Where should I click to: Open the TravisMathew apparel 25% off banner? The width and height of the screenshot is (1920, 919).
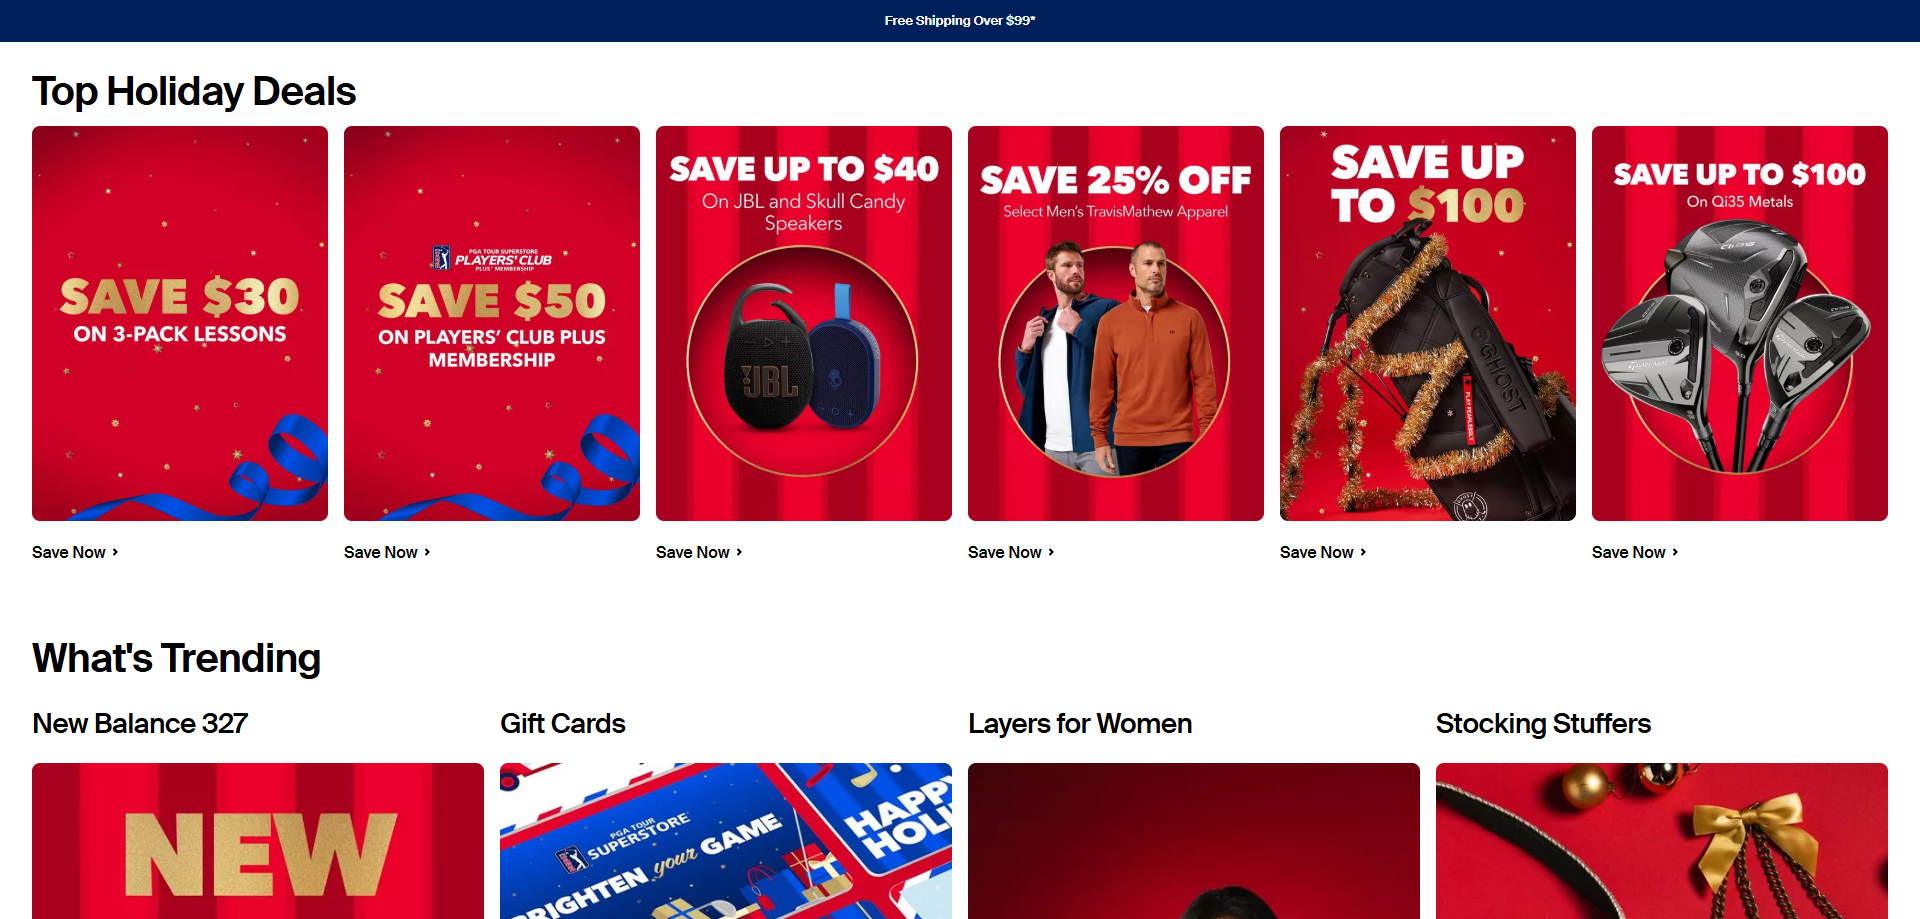coord(1116,323)
